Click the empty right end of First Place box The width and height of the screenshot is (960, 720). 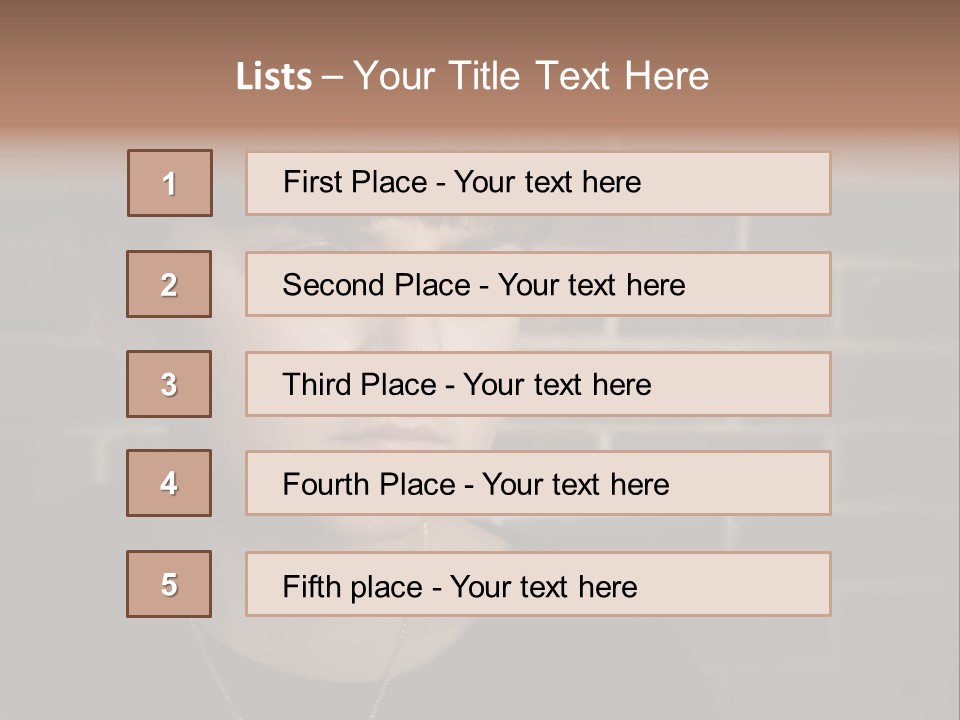click(x=760, y=183)
